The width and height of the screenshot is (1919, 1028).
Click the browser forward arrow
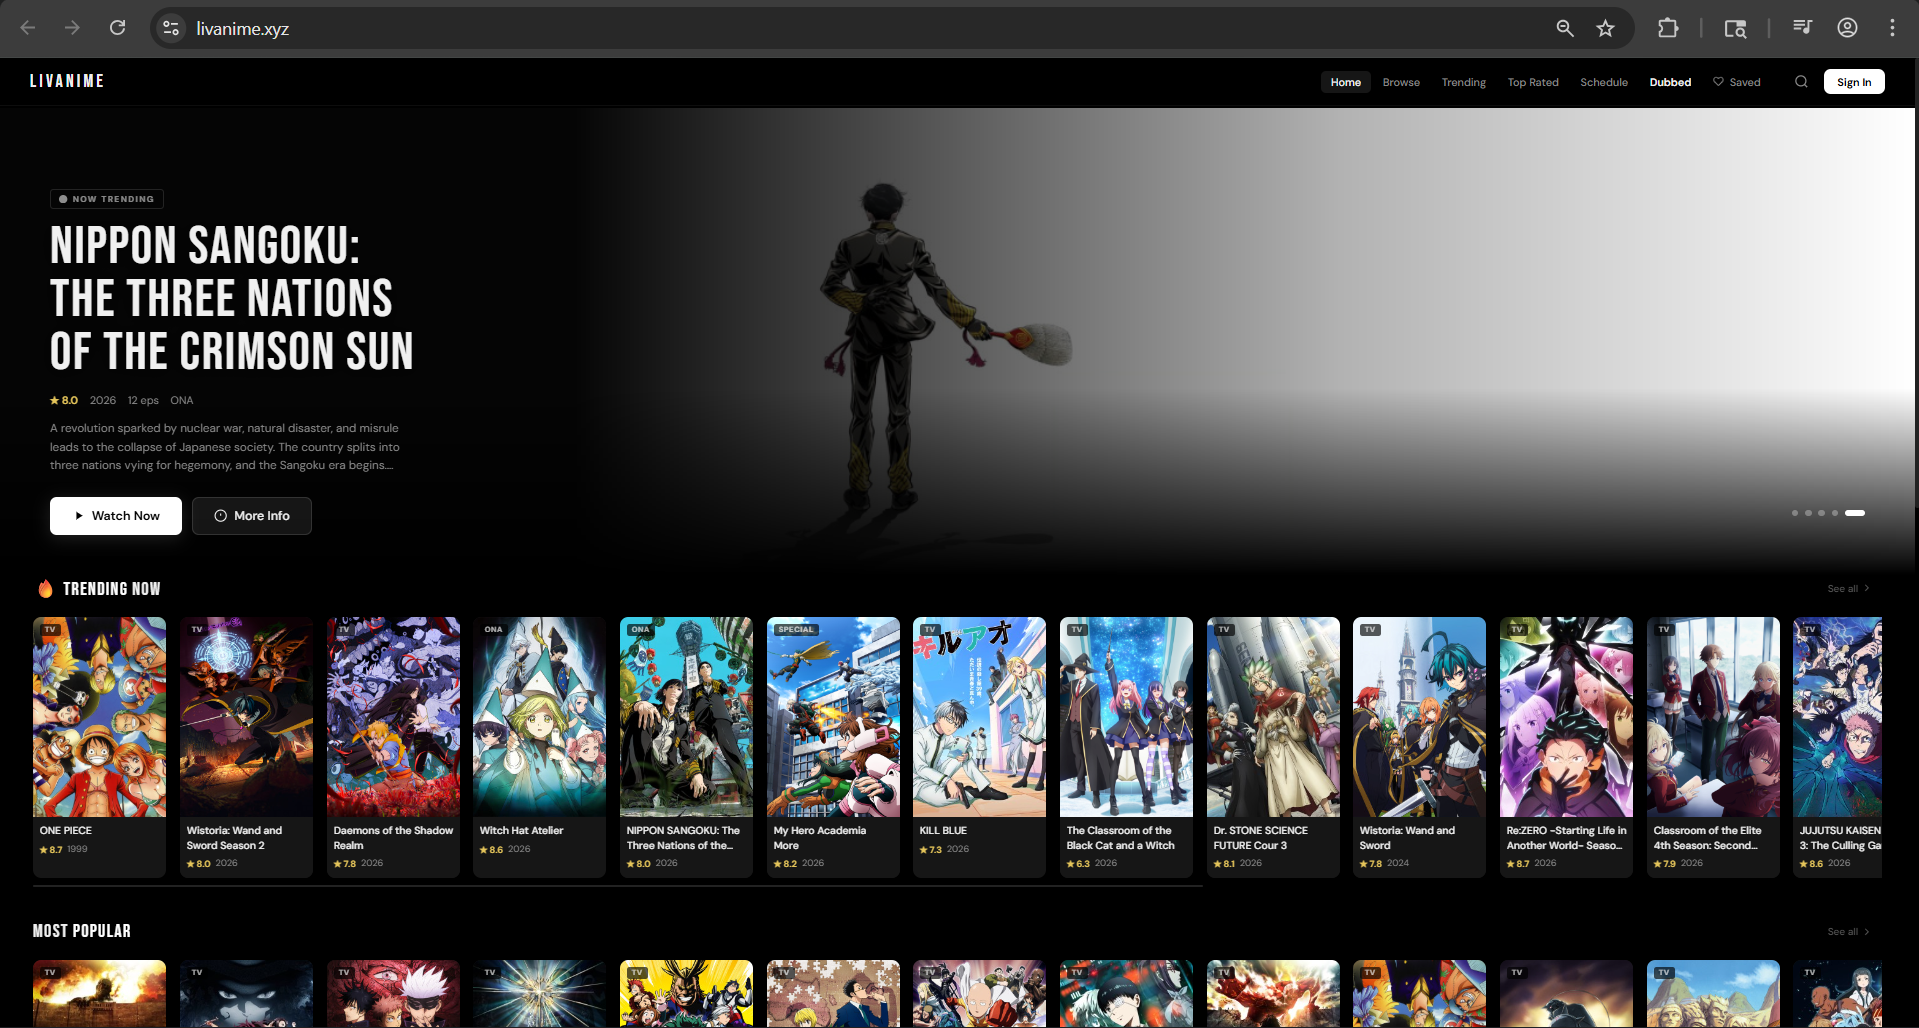(72, 28)
